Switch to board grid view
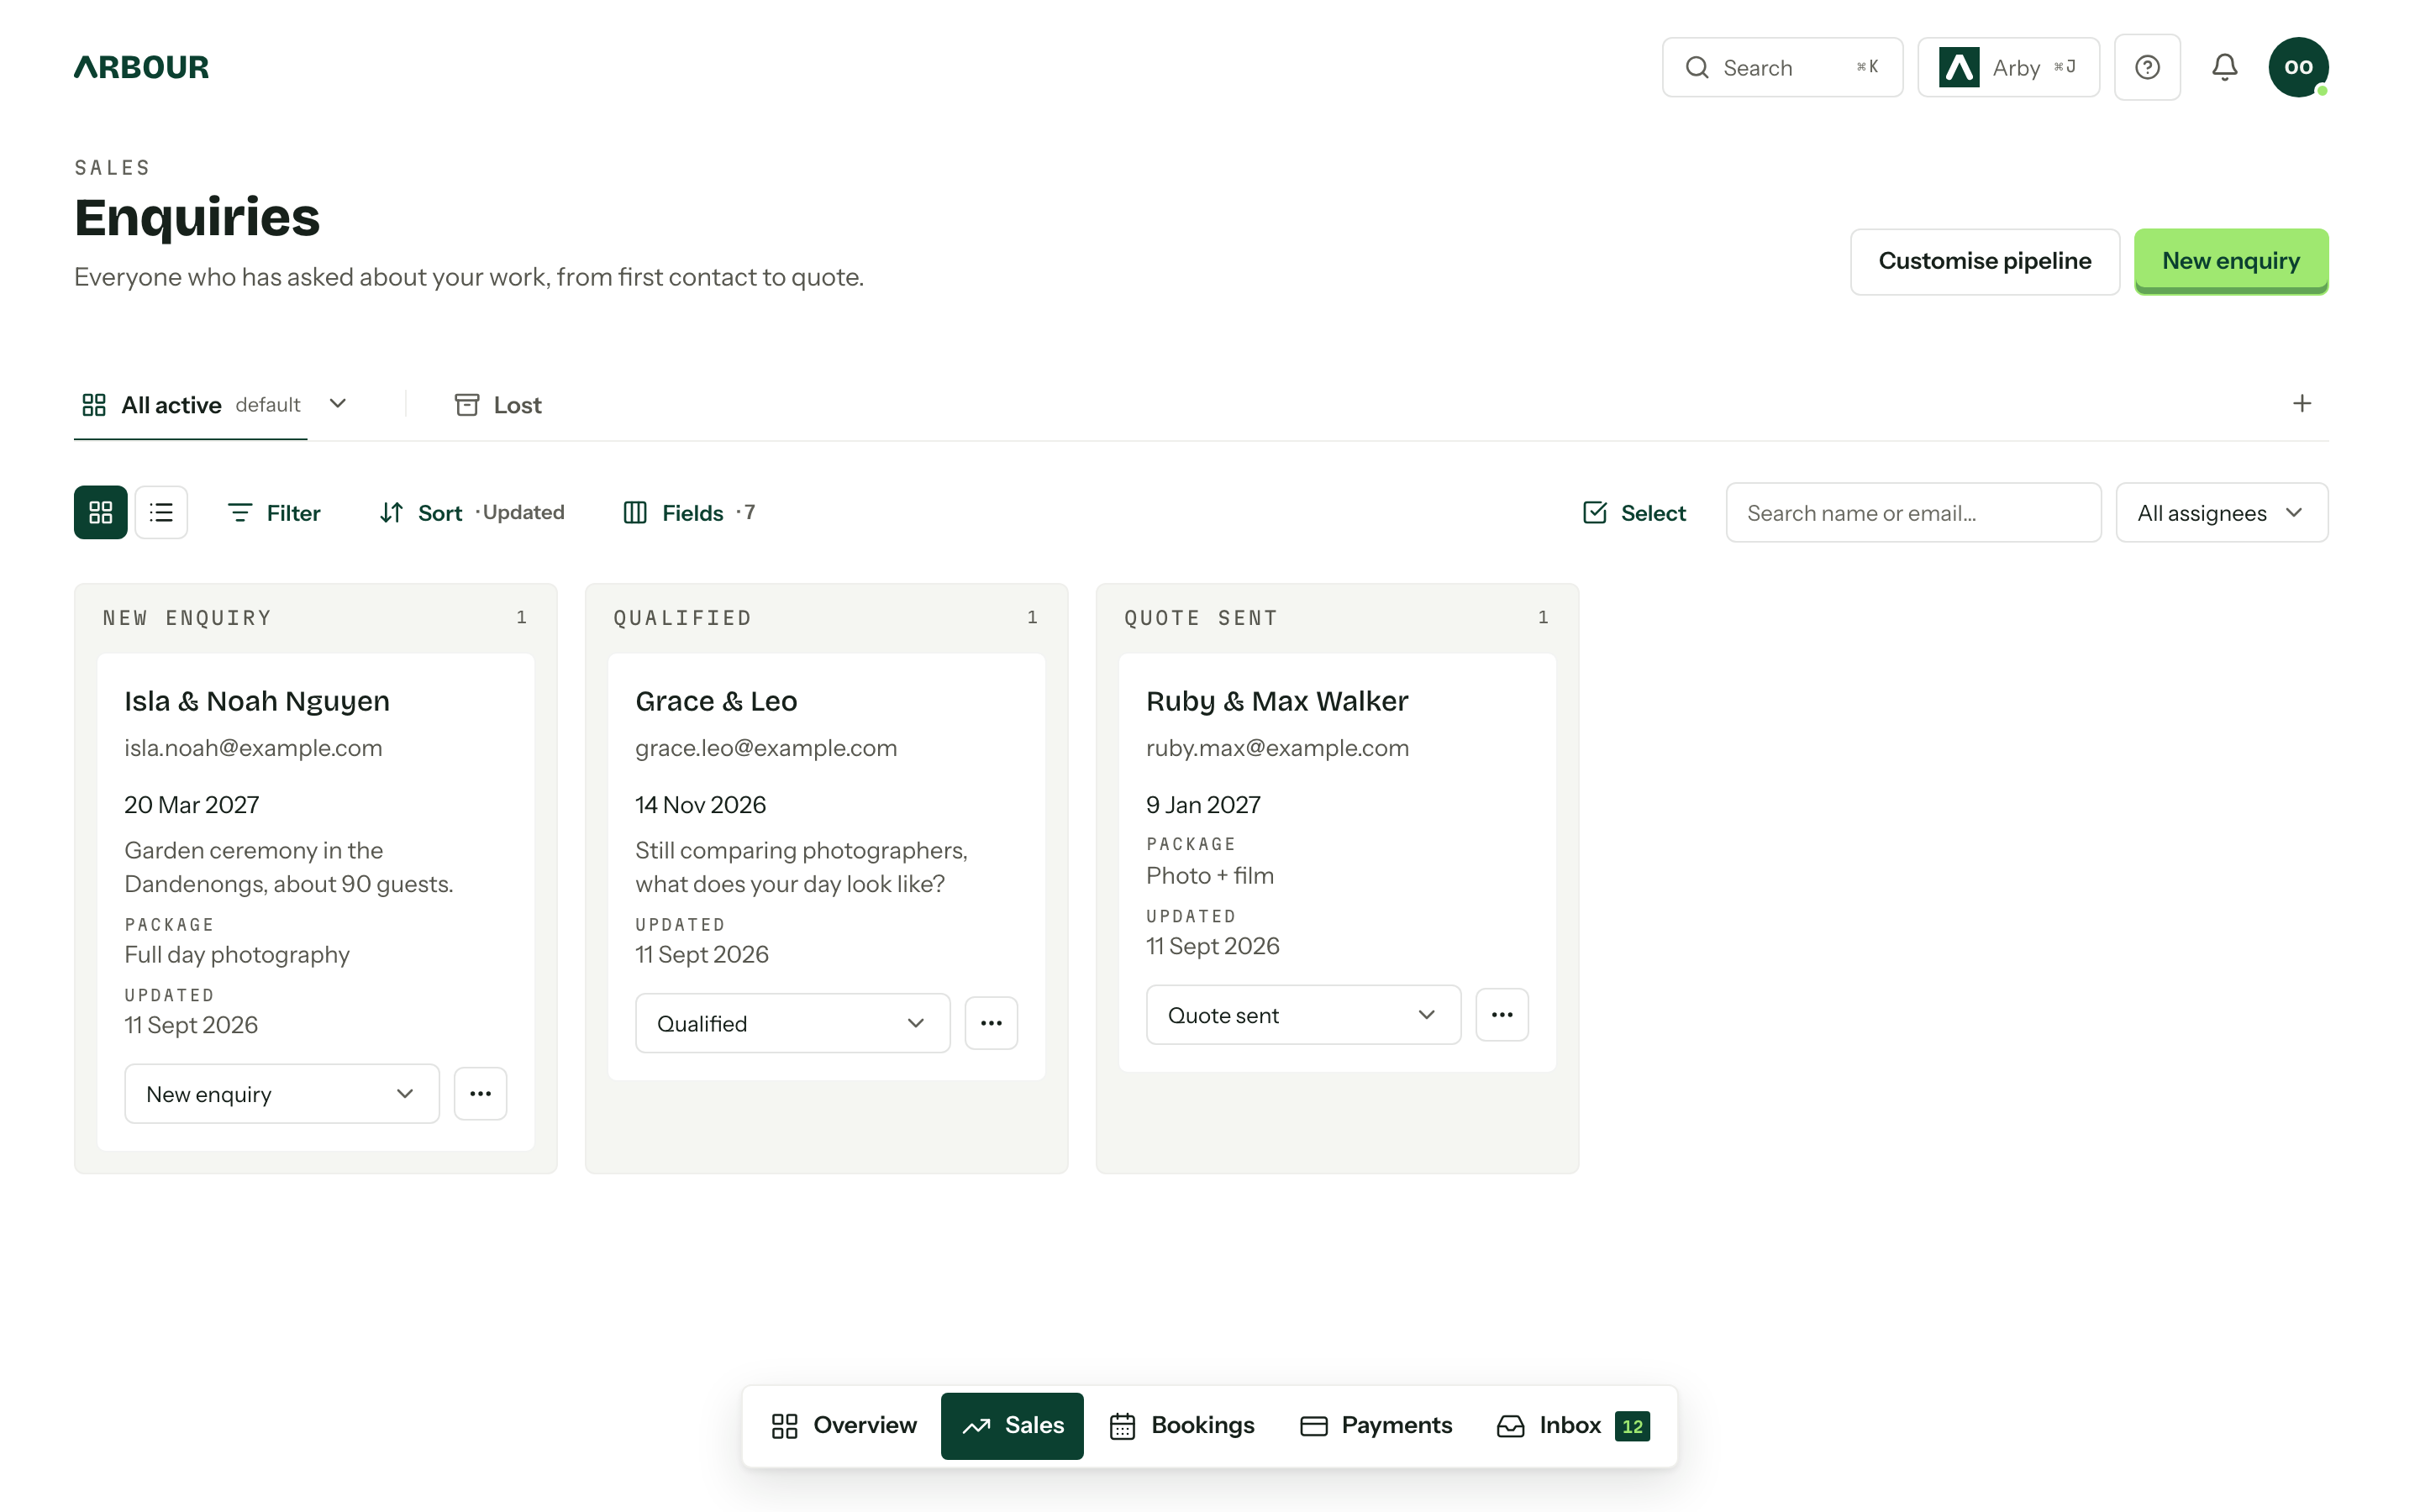 point(101,512)
